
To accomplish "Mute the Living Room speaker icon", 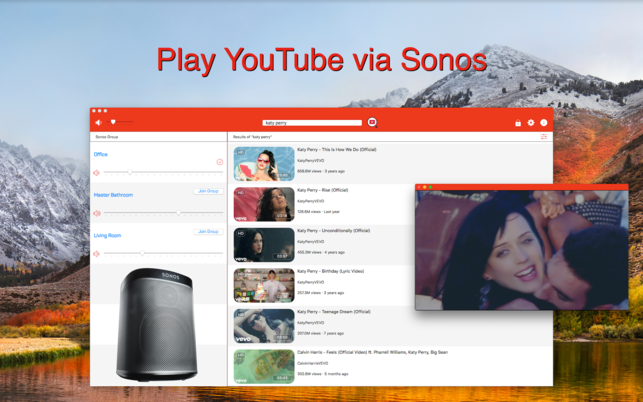I will [x=96, y=254].
